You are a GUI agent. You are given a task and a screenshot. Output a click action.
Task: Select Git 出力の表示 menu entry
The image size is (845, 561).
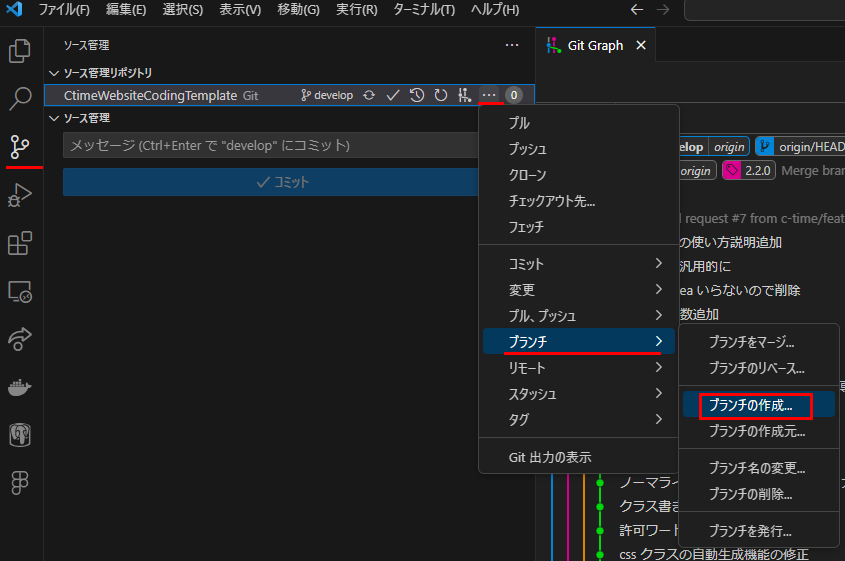(578, 458)
